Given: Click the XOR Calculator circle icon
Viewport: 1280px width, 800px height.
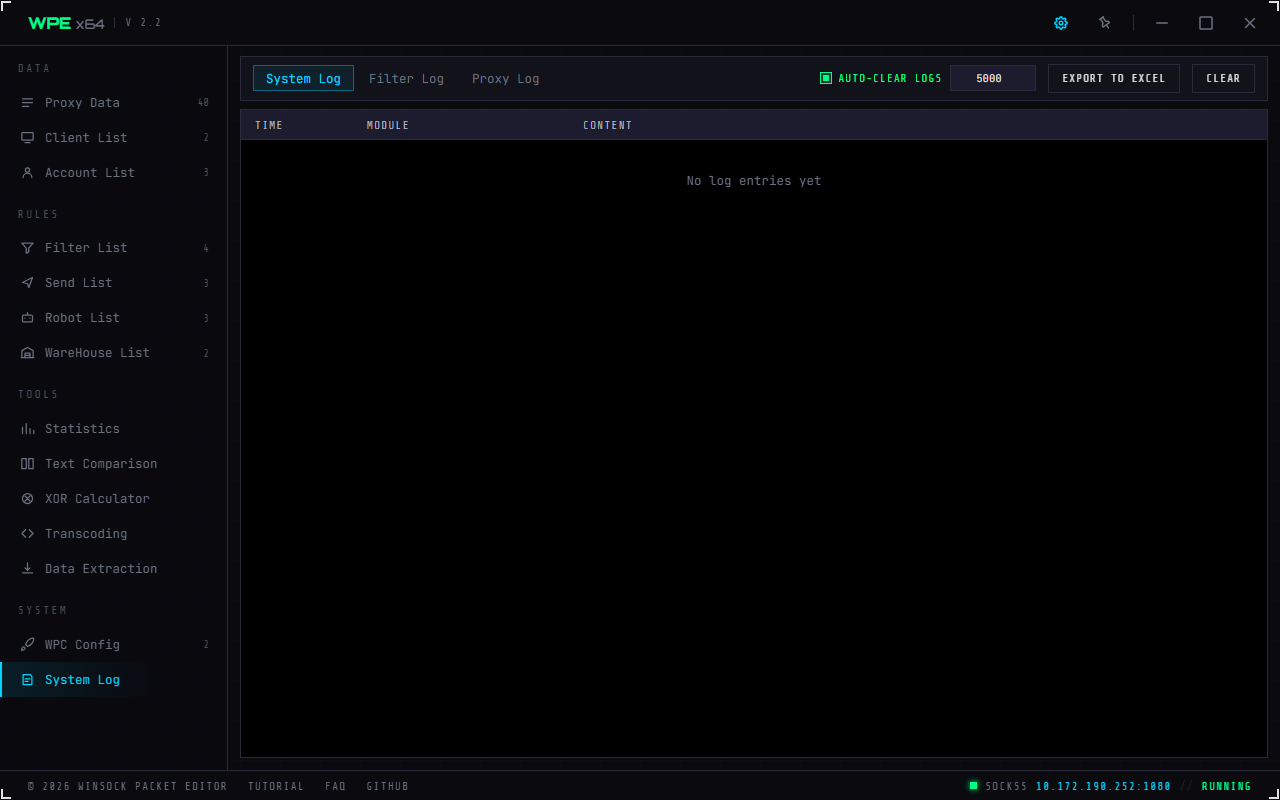Looking at the screenshot, I should 27,499.
